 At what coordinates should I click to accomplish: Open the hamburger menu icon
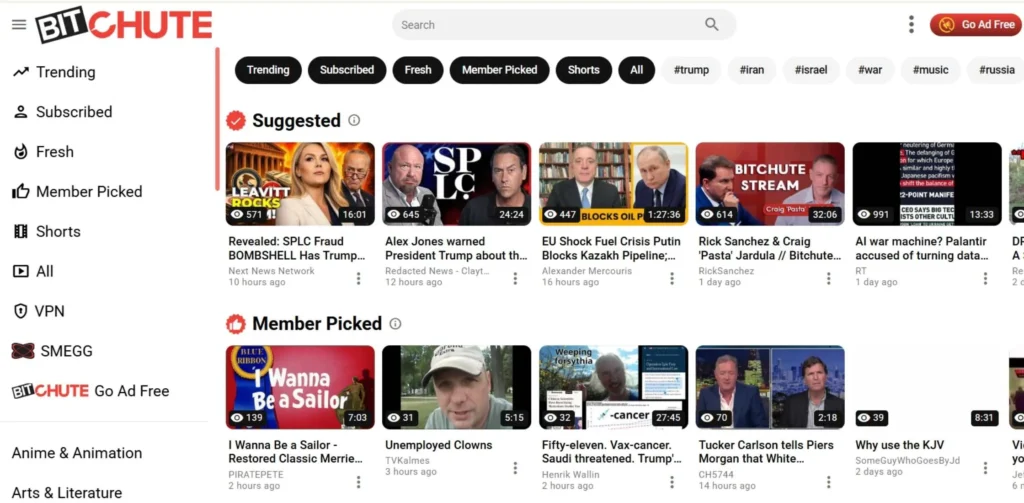pyautogui.click(x=19, y=25)
